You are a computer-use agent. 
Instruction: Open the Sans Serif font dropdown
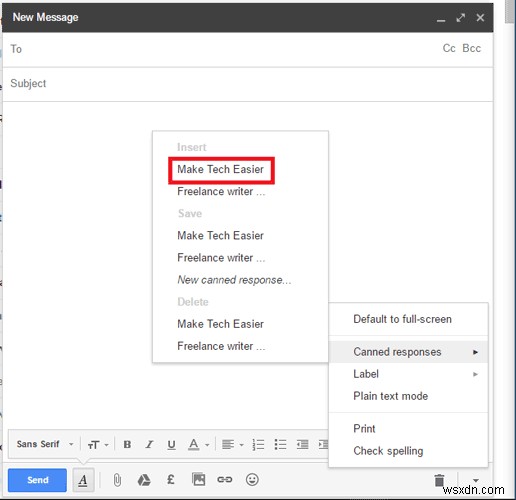[x=45, y=444]
